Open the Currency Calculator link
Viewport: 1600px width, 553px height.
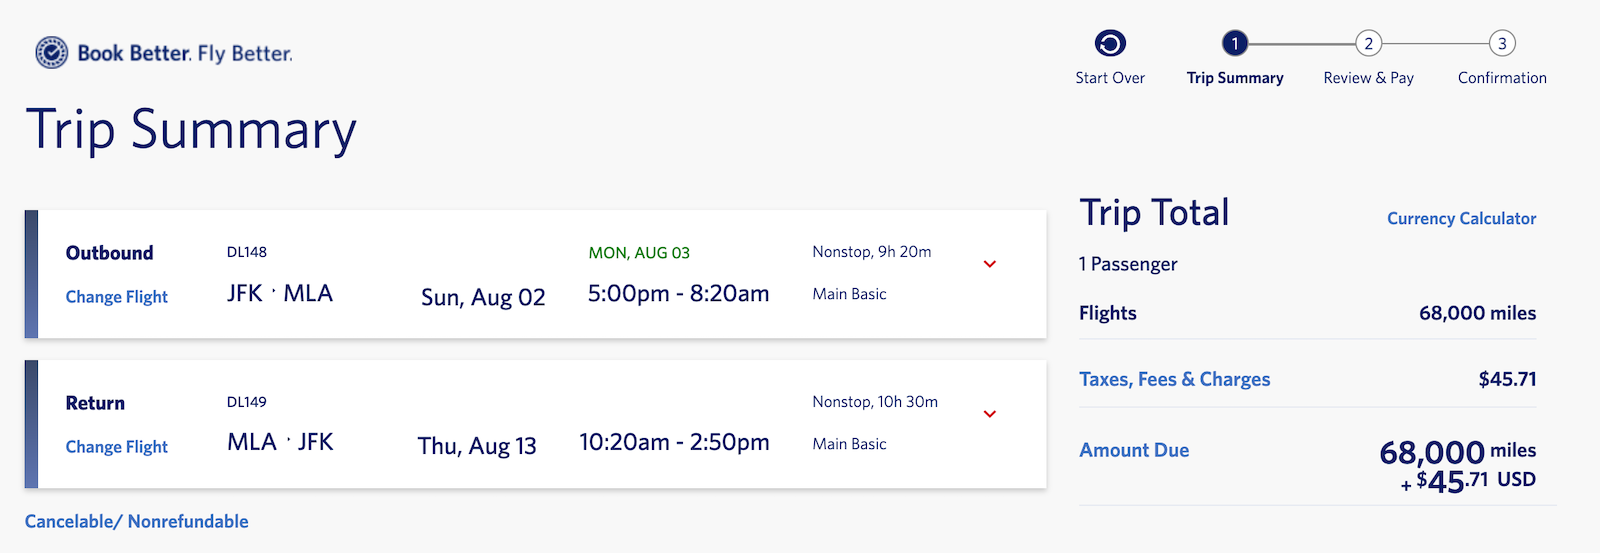click(1461, 218)
